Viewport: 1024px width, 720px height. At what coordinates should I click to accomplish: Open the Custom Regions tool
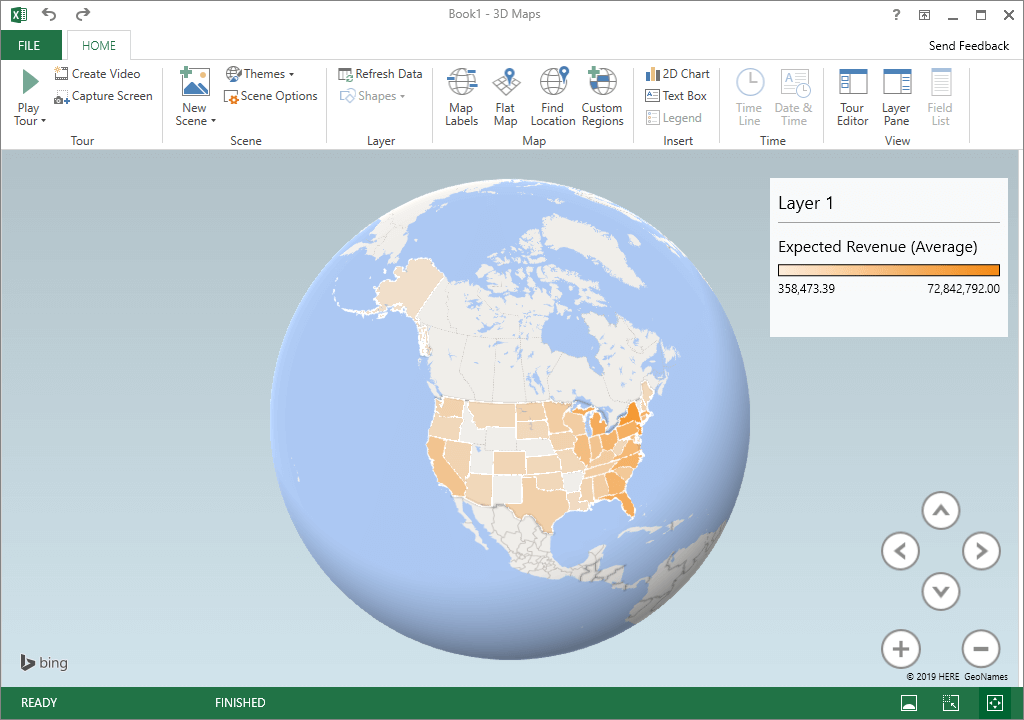click(602, 96)
